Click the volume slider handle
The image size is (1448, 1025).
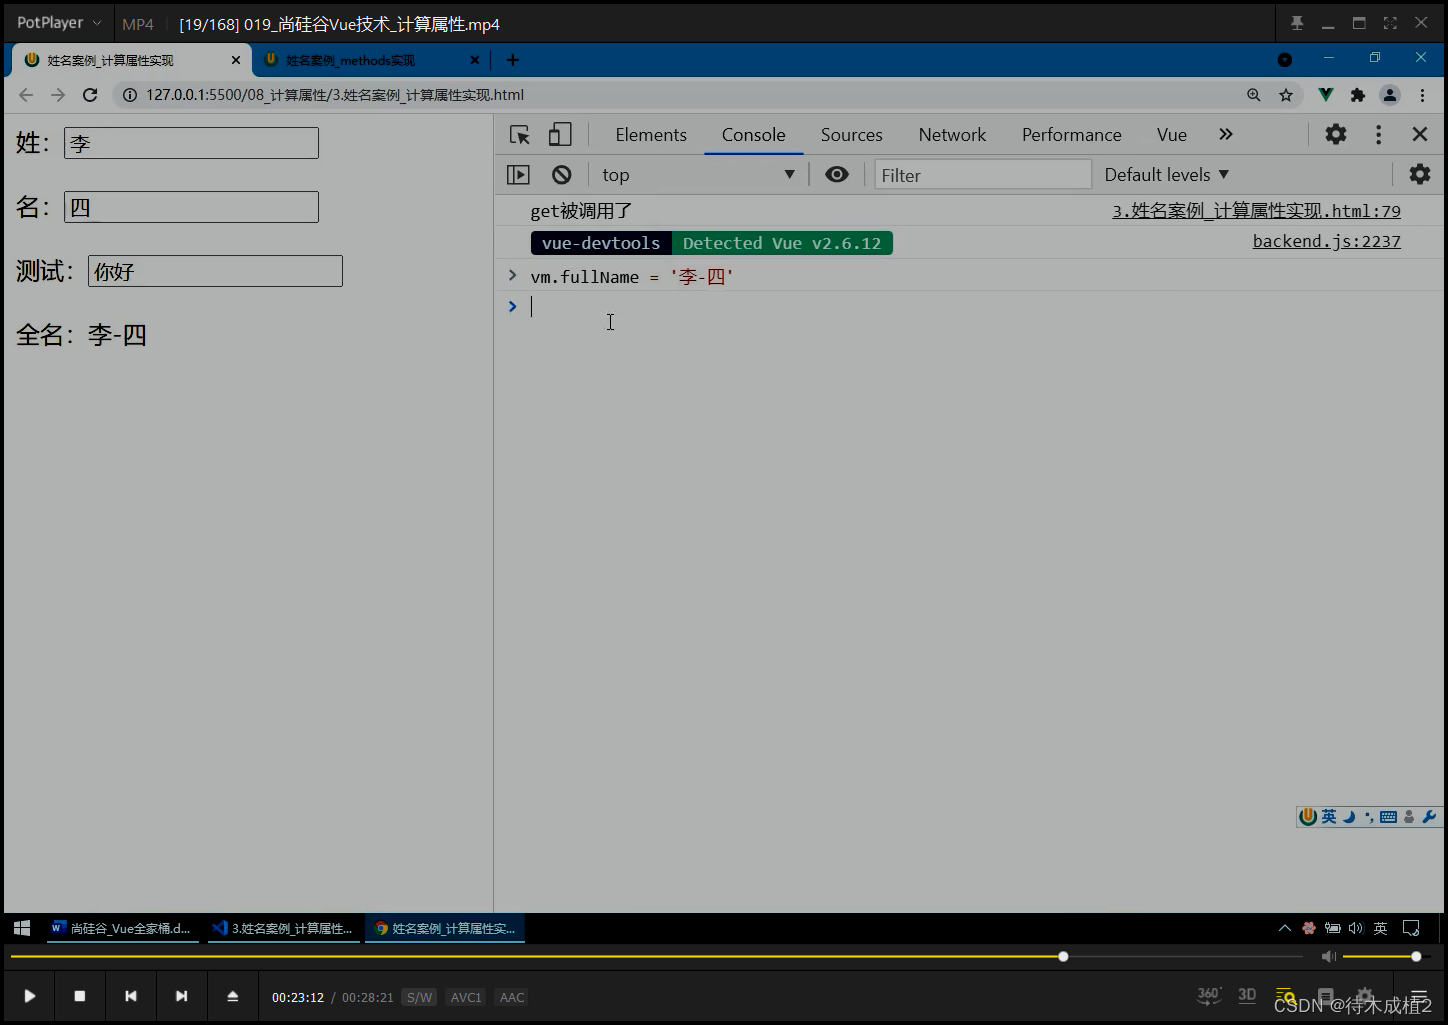1416,957
